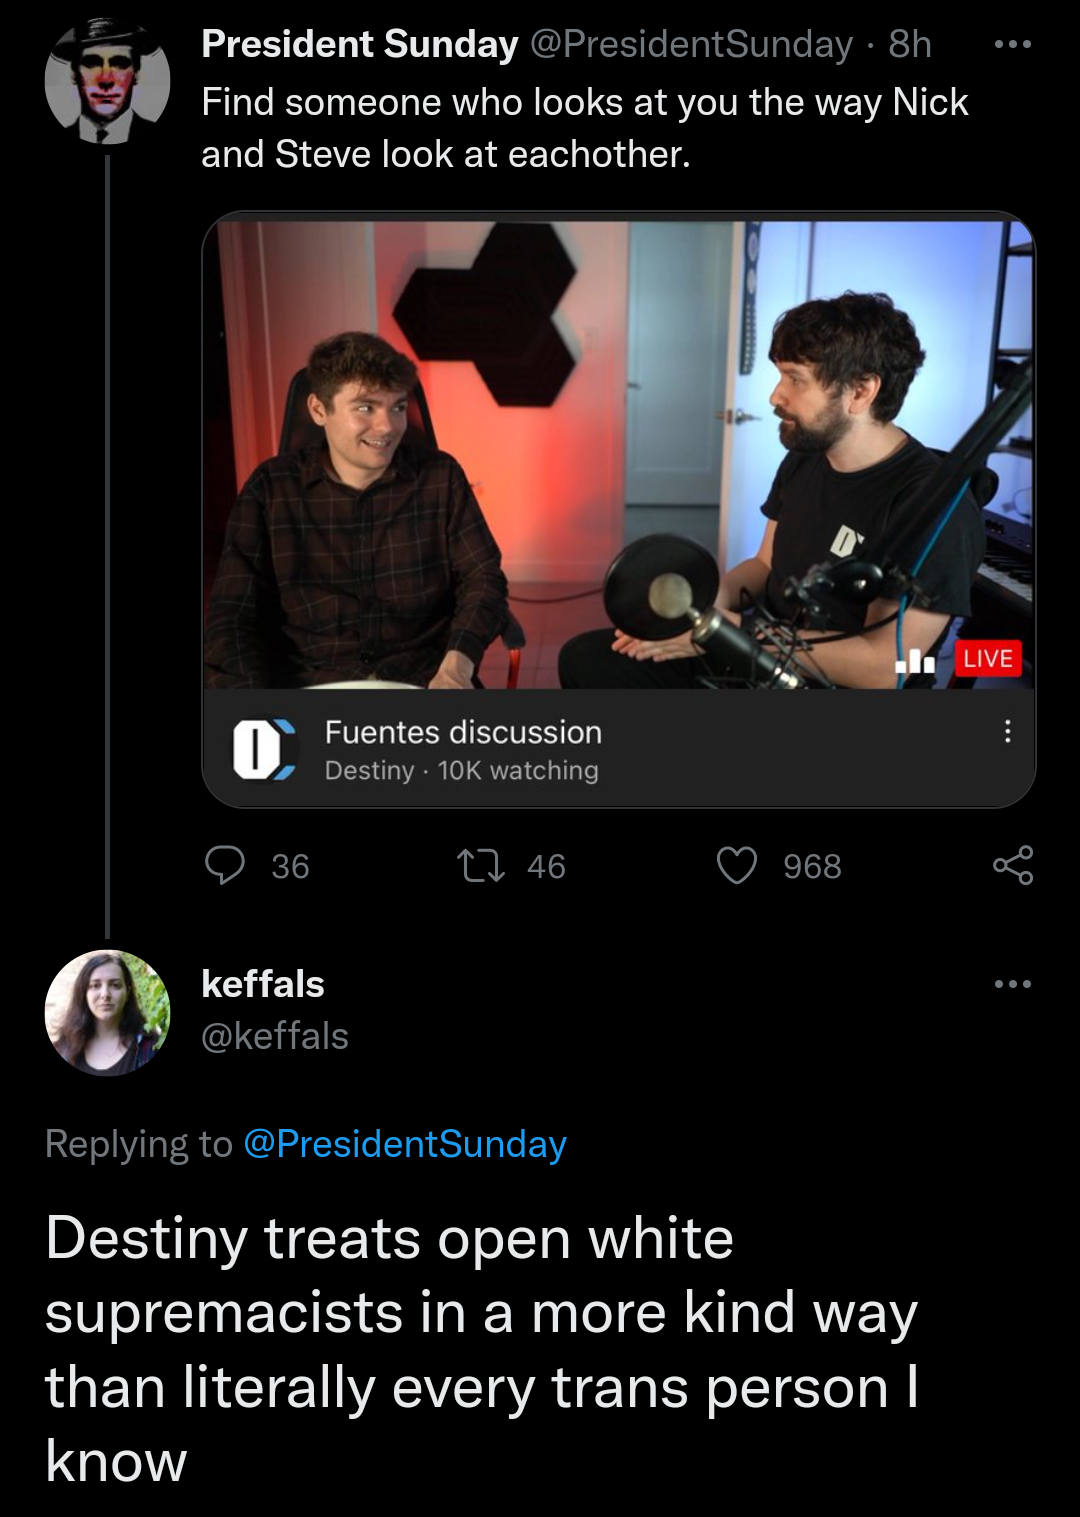Open vertical kebab menu on Fuentes discussion card
Screen dimensions: 1080x1517
(1007, 731)
